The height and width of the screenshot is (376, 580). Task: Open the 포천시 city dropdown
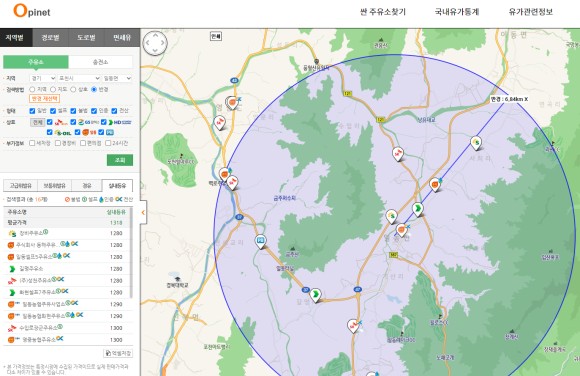[x=79, y=78]
